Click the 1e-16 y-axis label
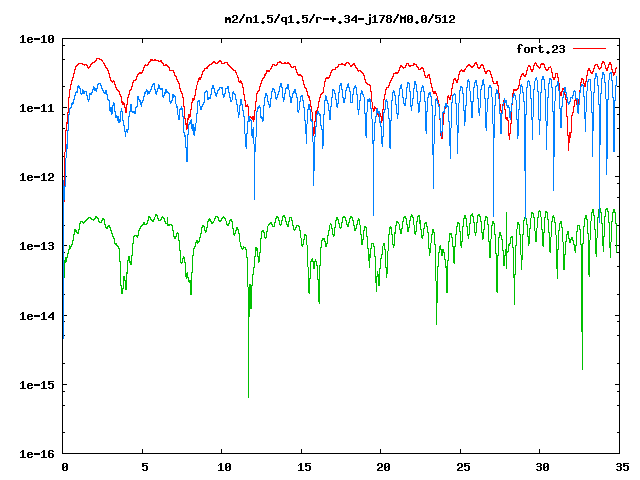640x480 pixels. tap(37, 454)
